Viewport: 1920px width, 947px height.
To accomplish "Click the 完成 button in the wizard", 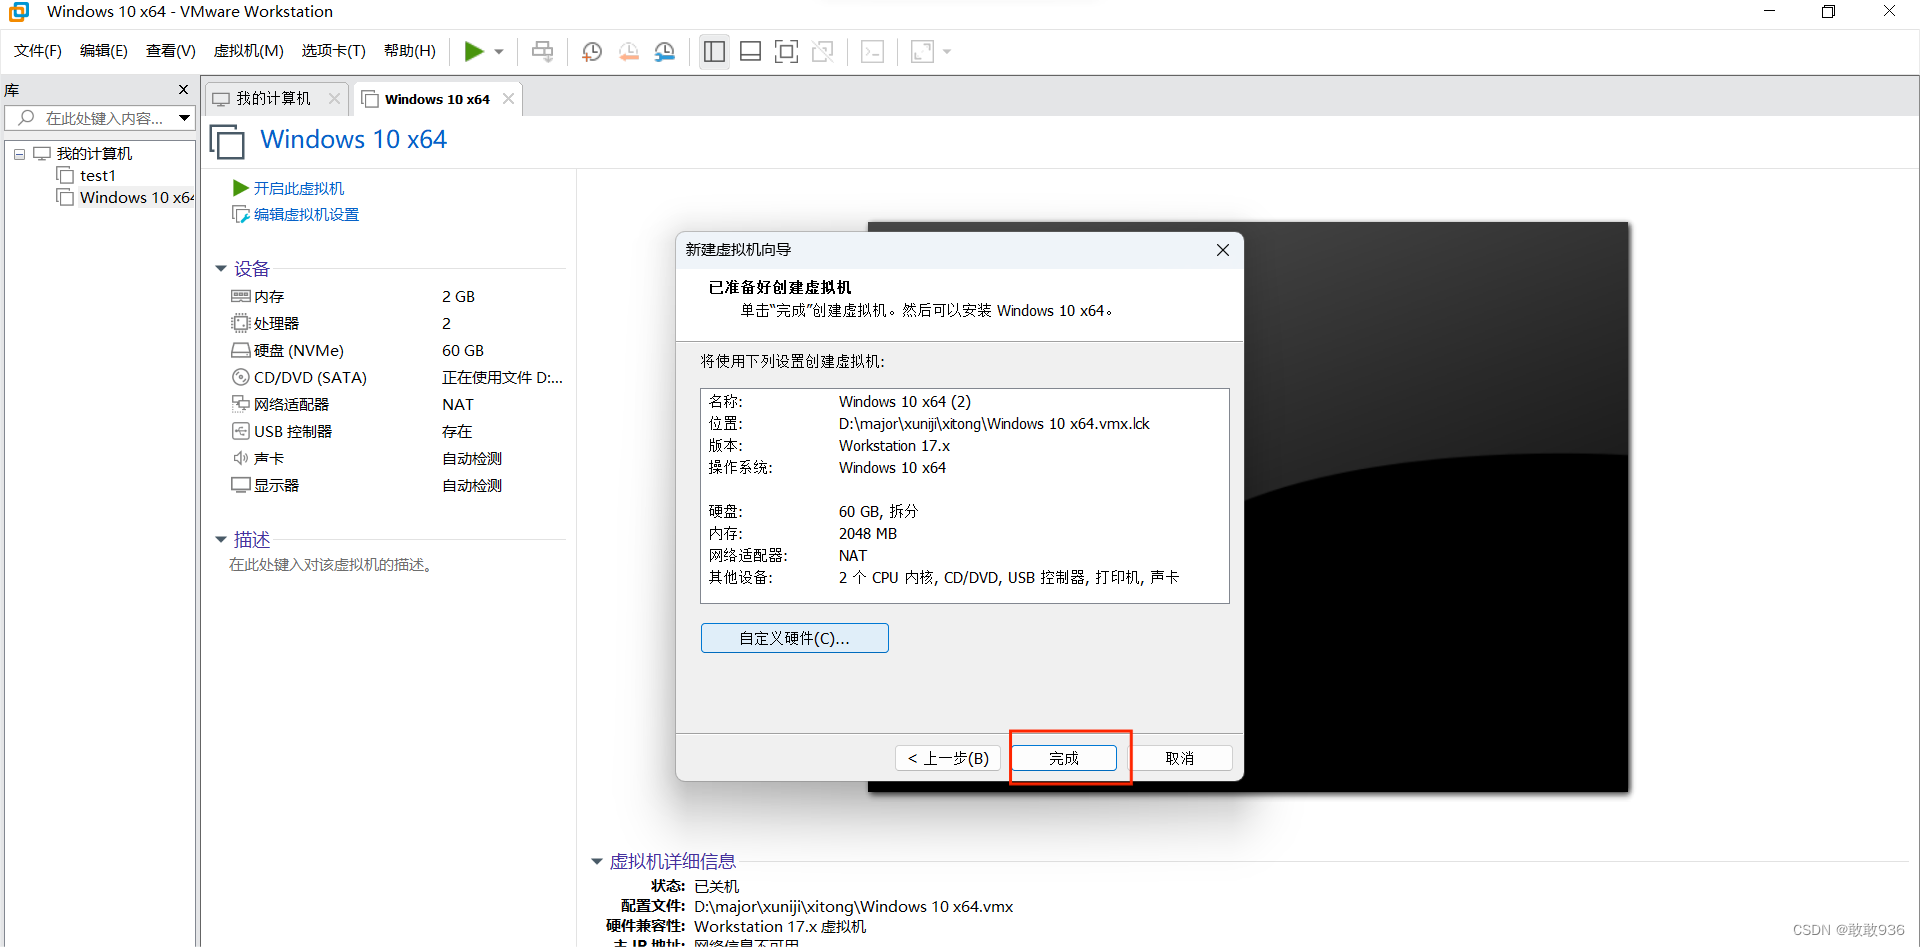I will [x=1066, y=758].
